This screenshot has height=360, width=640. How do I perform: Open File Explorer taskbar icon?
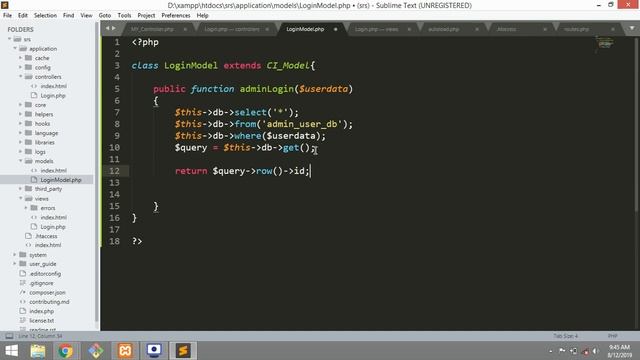(38, 351)
